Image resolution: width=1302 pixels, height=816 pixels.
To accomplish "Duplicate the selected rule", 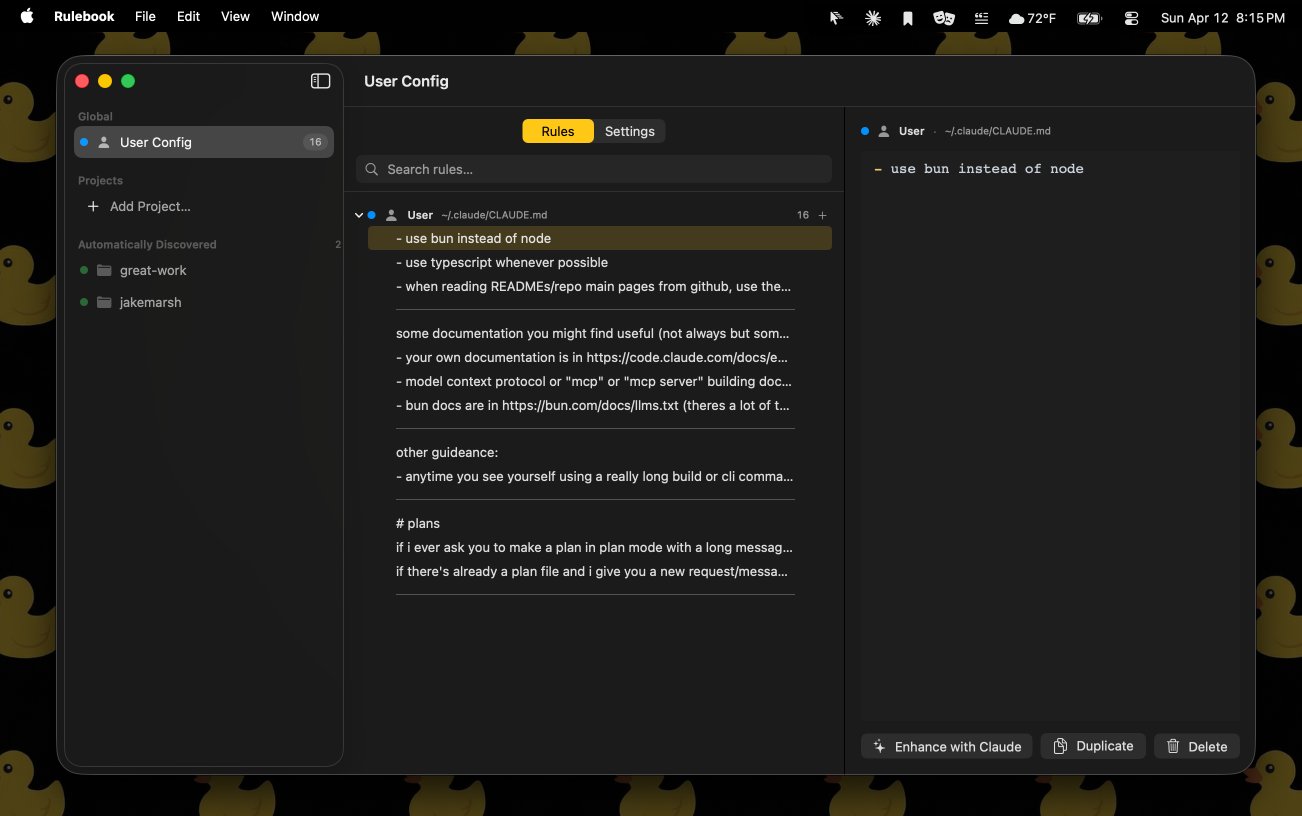I will 1093,746.
